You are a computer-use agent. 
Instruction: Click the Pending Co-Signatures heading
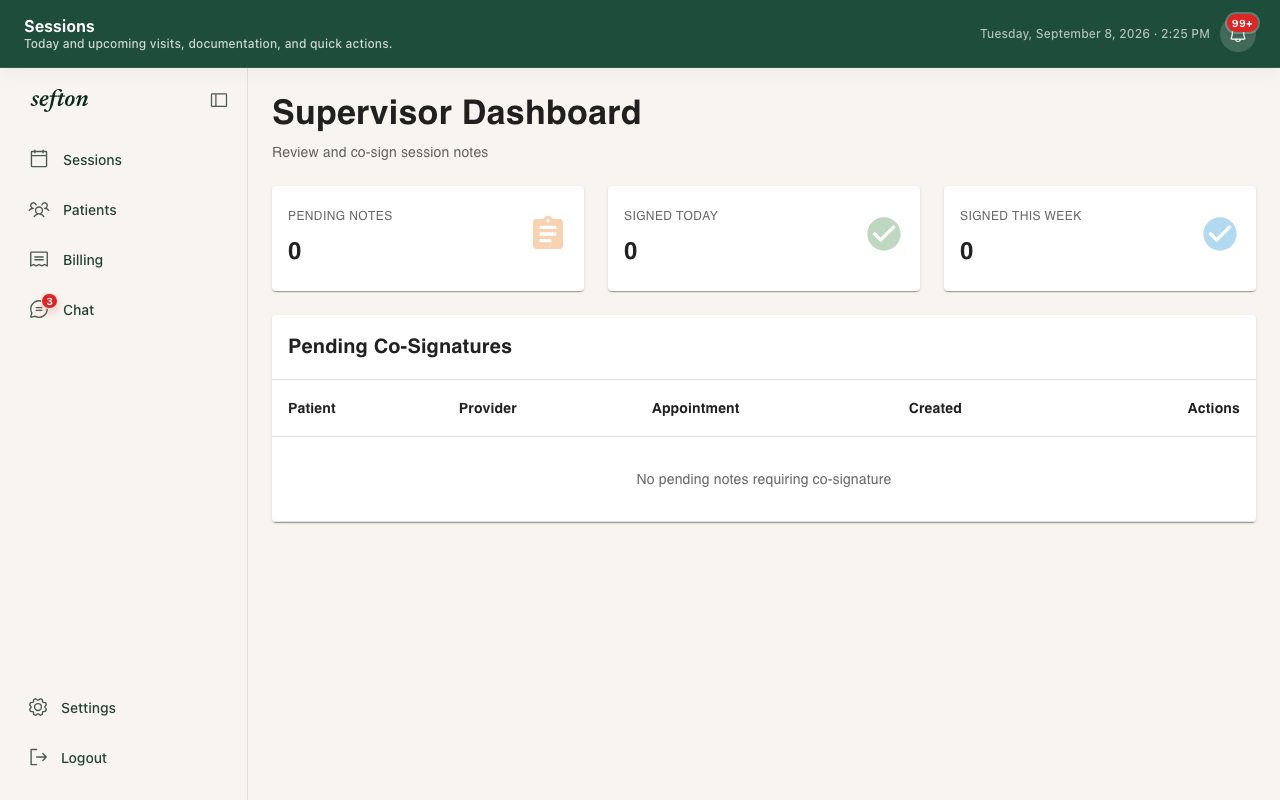pyautogui.click(x=400, y=346)
